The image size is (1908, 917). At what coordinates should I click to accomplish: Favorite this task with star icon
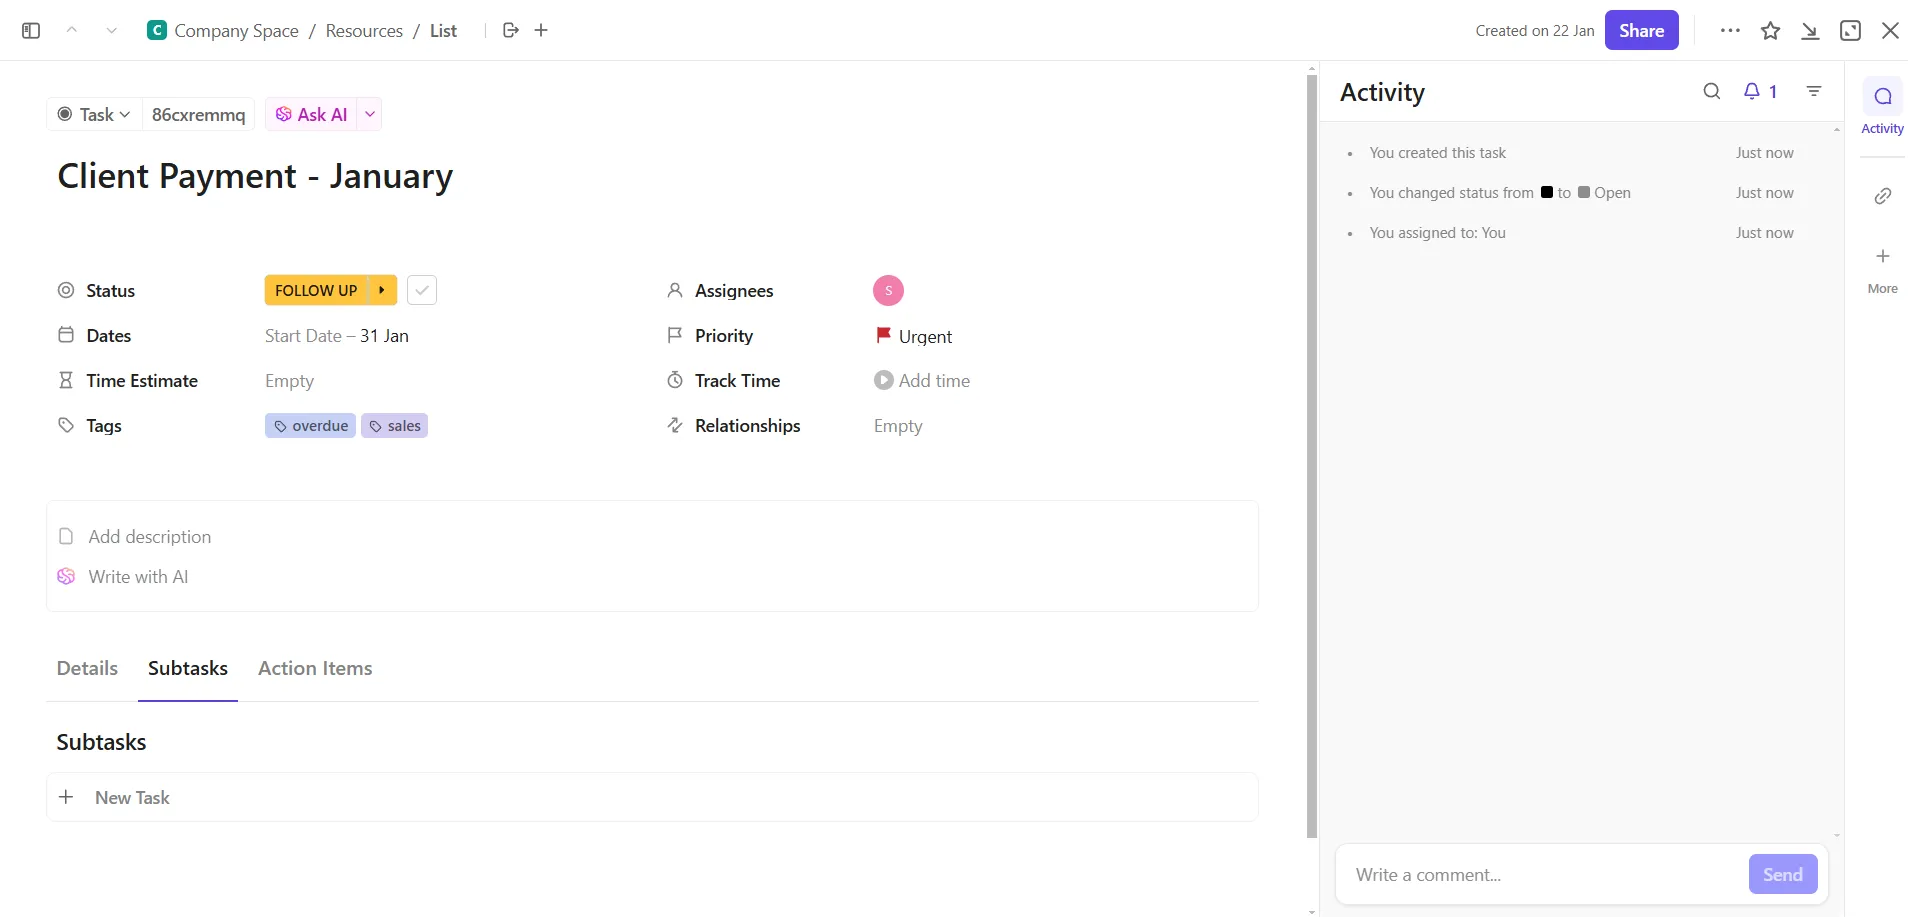click(x=1770, y=31)
